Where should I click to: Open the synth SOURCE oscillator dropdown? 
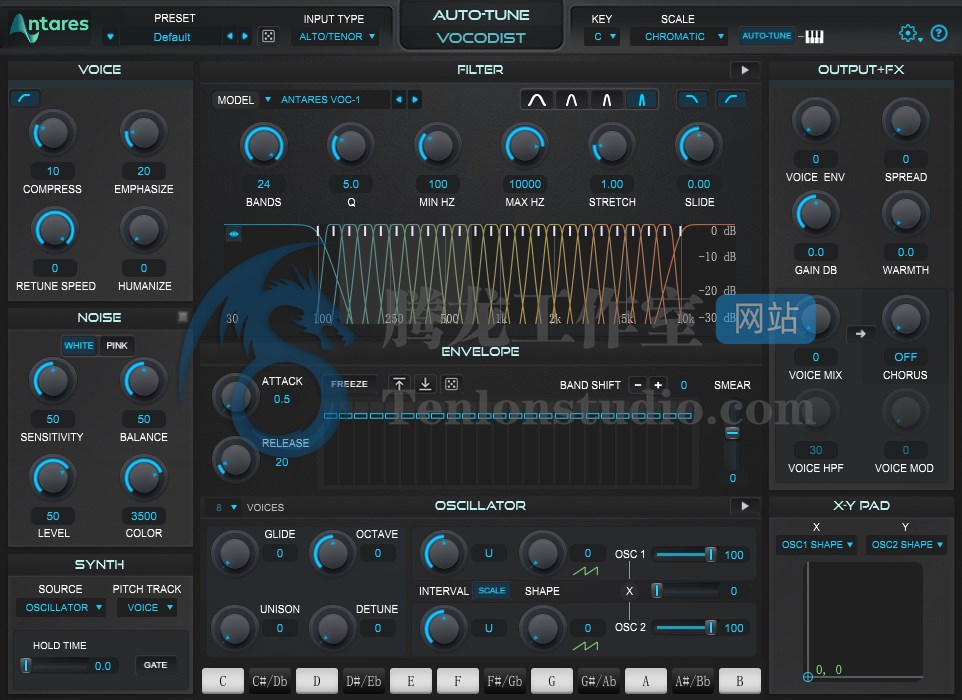click(61, 607)
